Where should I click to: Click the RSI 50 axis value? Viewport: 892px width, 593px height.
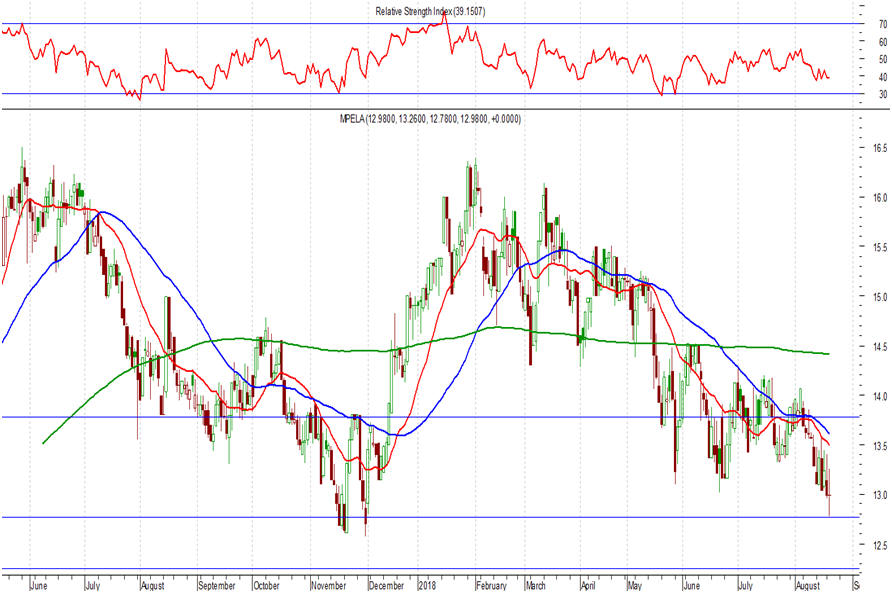(x=883, y=59)
